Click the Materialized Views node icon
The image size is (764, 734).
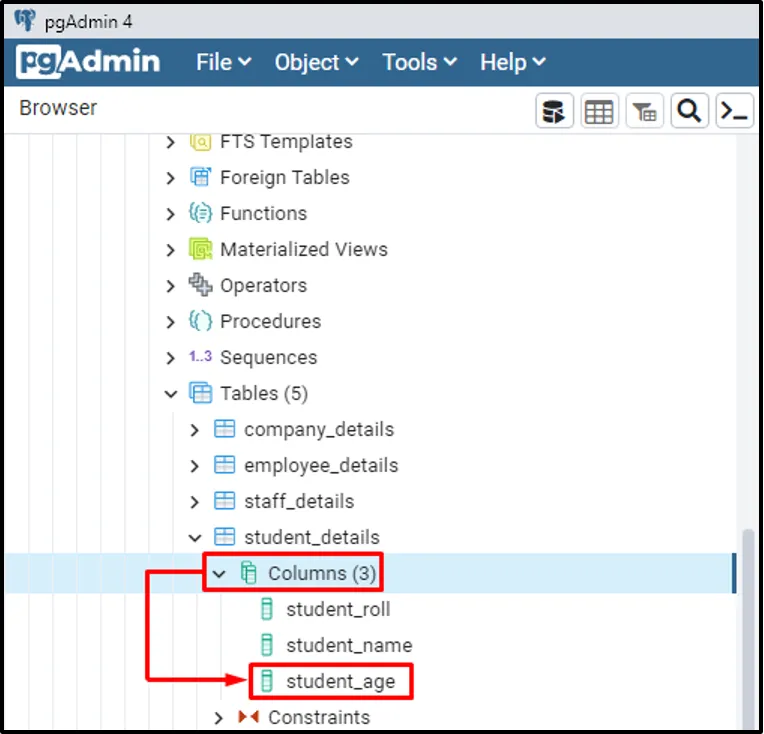201,249
